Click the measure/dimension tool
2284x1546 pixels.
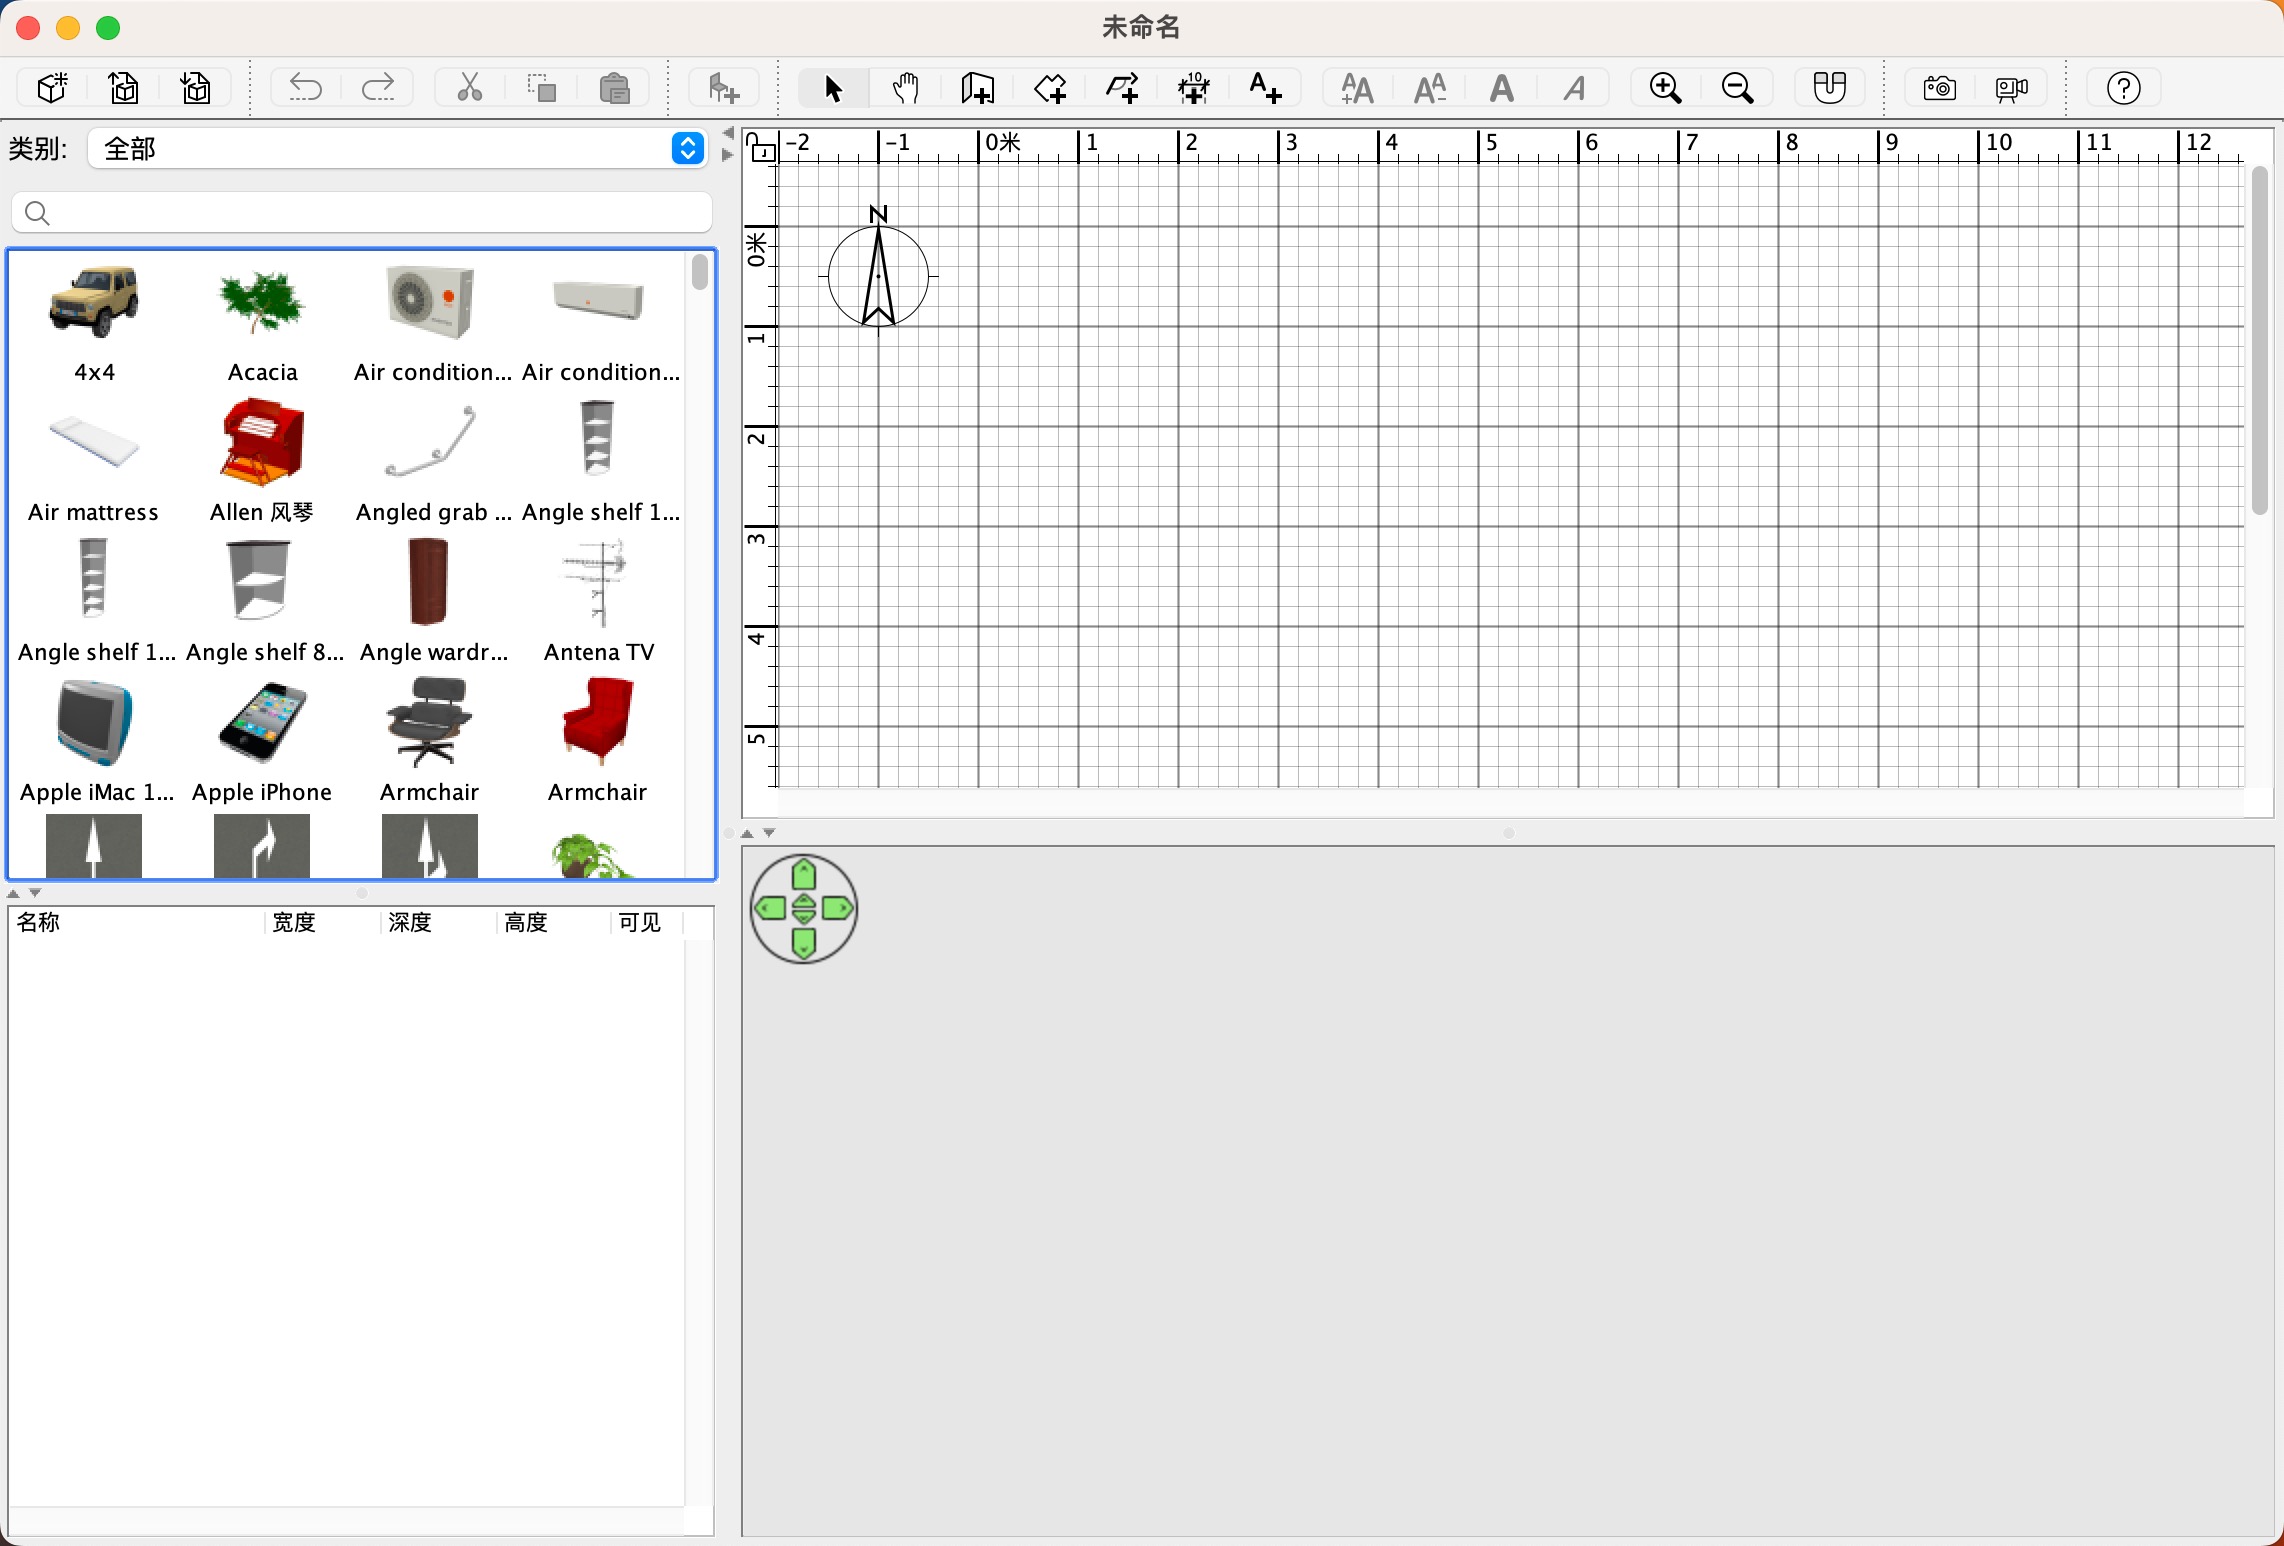[1195, 86]
